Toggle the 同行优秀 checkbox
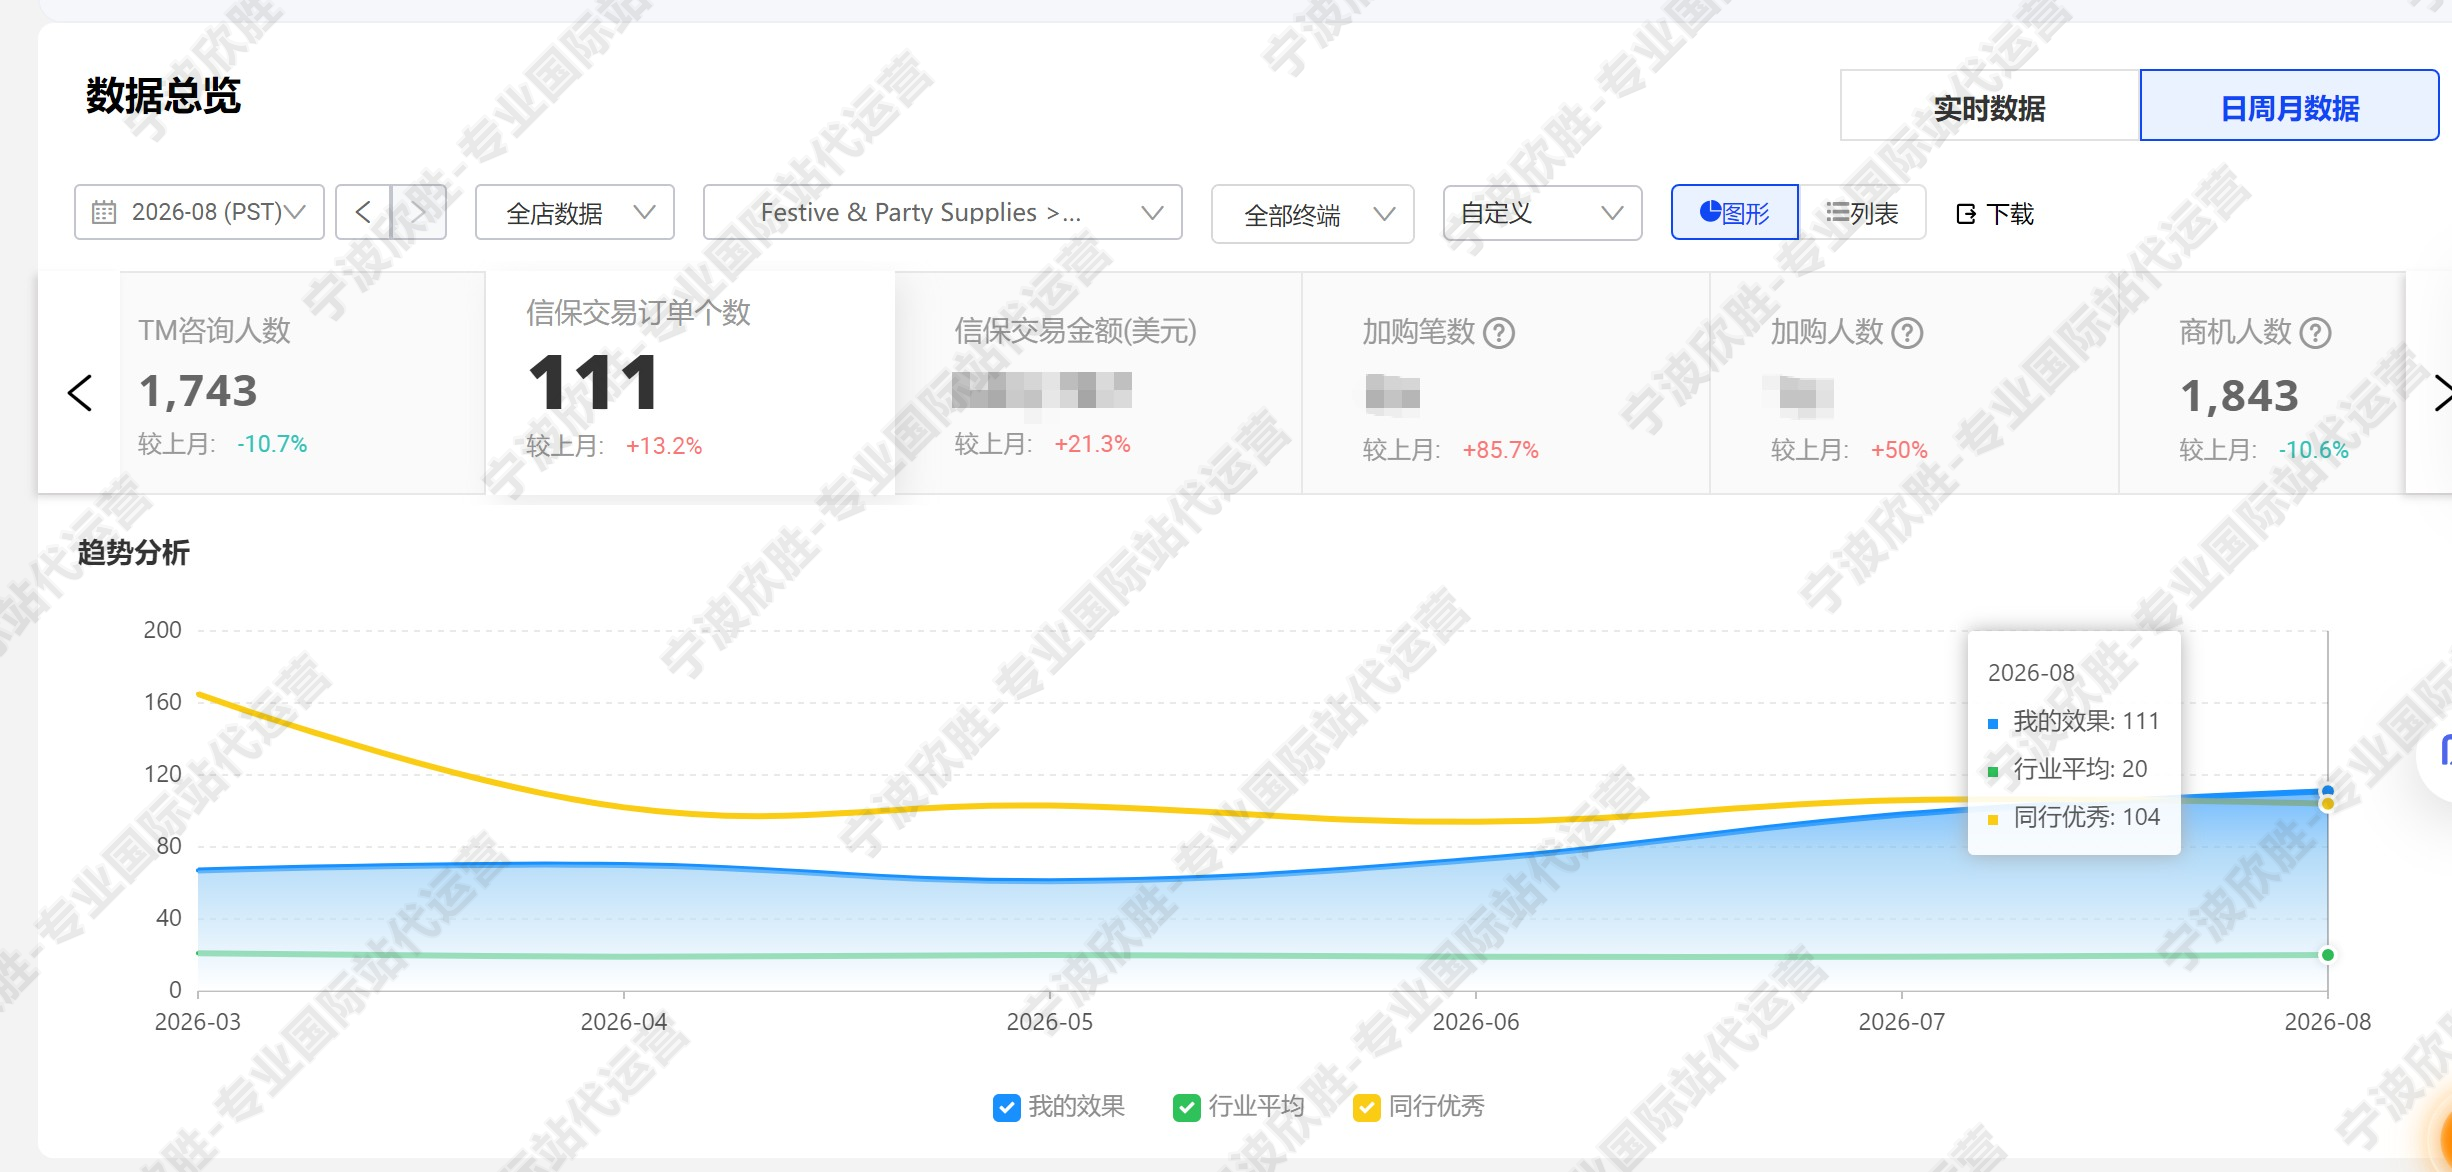This screenshot has width=2452, height=1172. [x=1367, y=1107]
